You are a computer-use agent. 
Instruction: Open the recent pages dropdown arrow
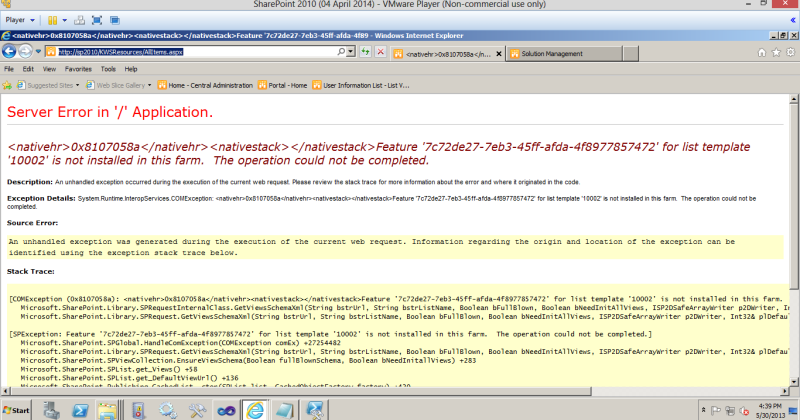tap(38, 52)
